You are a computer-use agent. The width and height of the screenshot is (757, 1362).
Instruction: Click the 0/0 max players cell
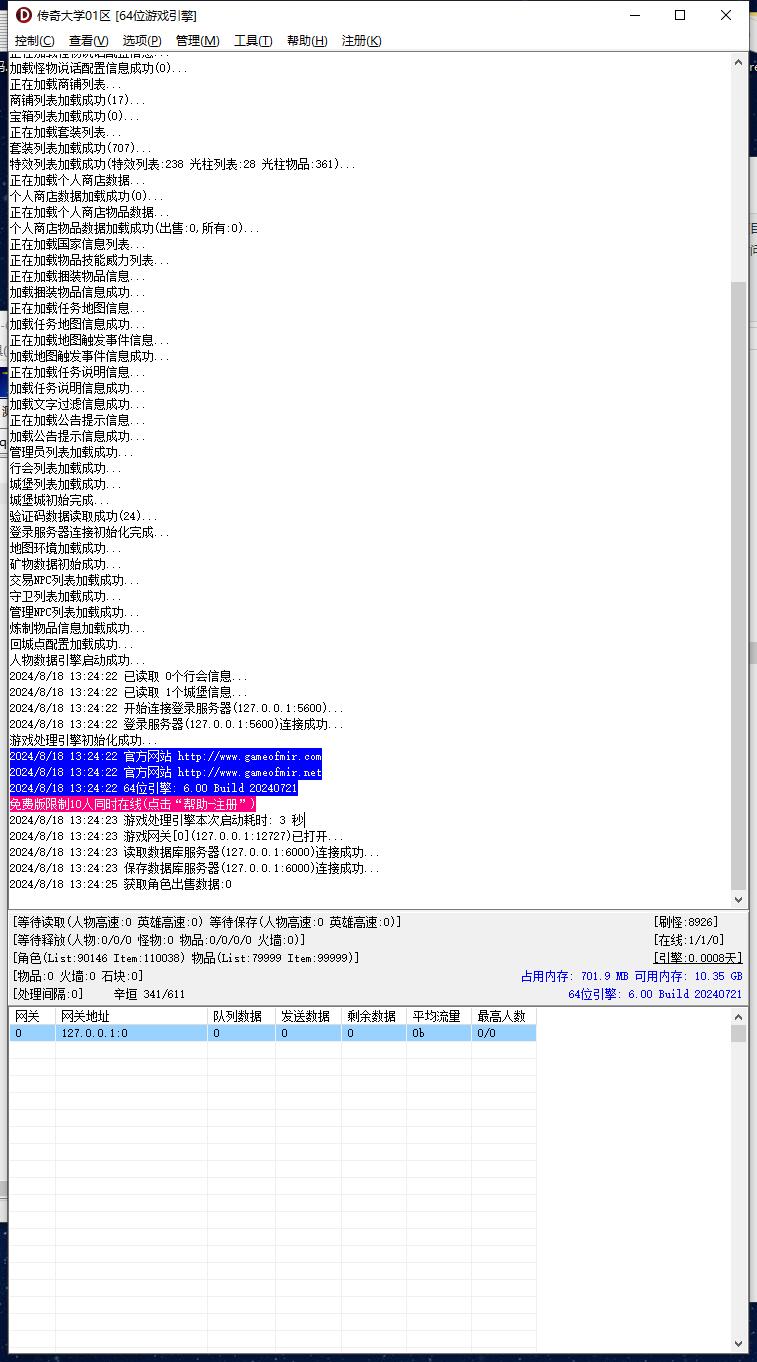[x=503, y=1033]
